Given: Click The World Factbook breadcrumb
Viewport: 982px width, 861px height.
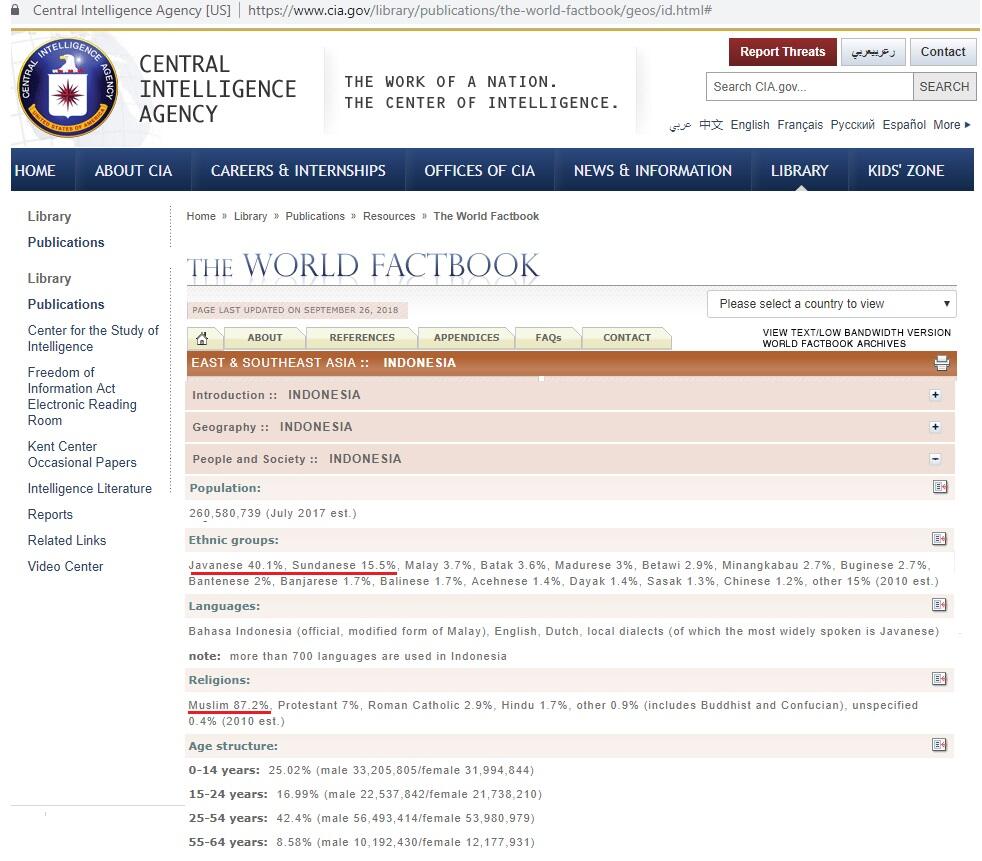Looking at the screenshot, I should (486, 216).
